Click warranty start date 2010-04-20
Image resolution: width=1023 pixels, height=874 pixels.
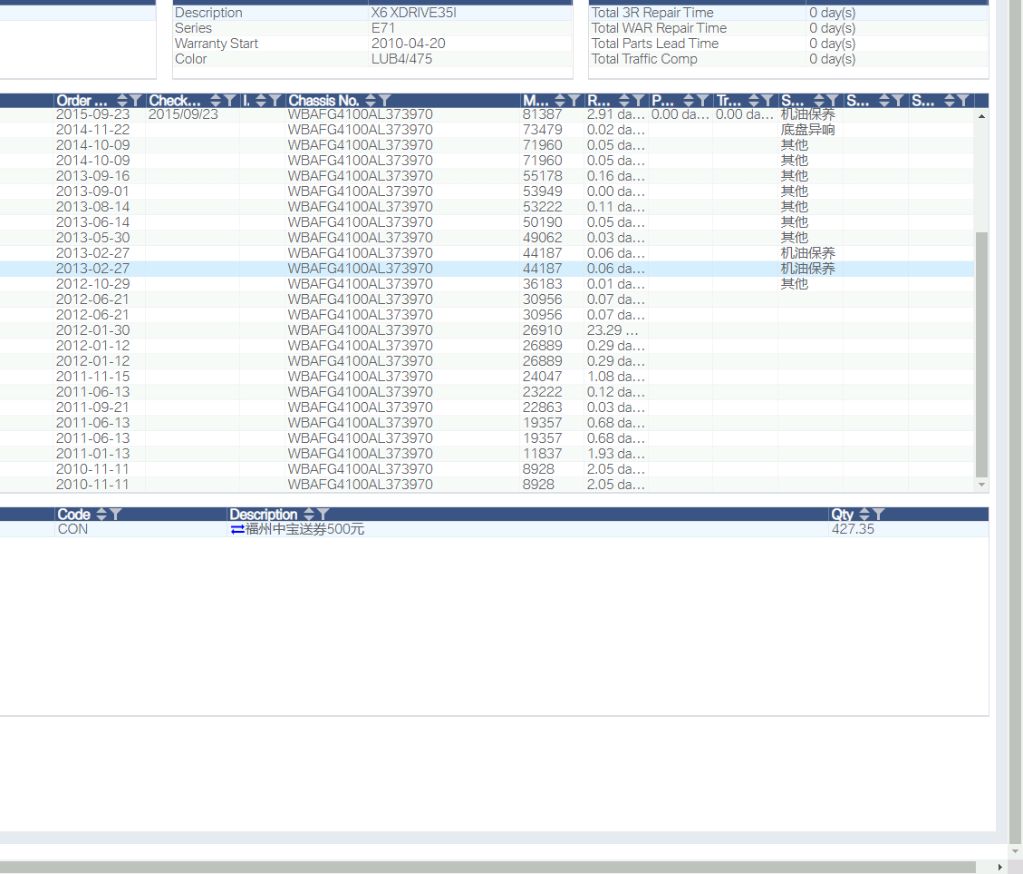pyautogui.click(x=408, y=43)
